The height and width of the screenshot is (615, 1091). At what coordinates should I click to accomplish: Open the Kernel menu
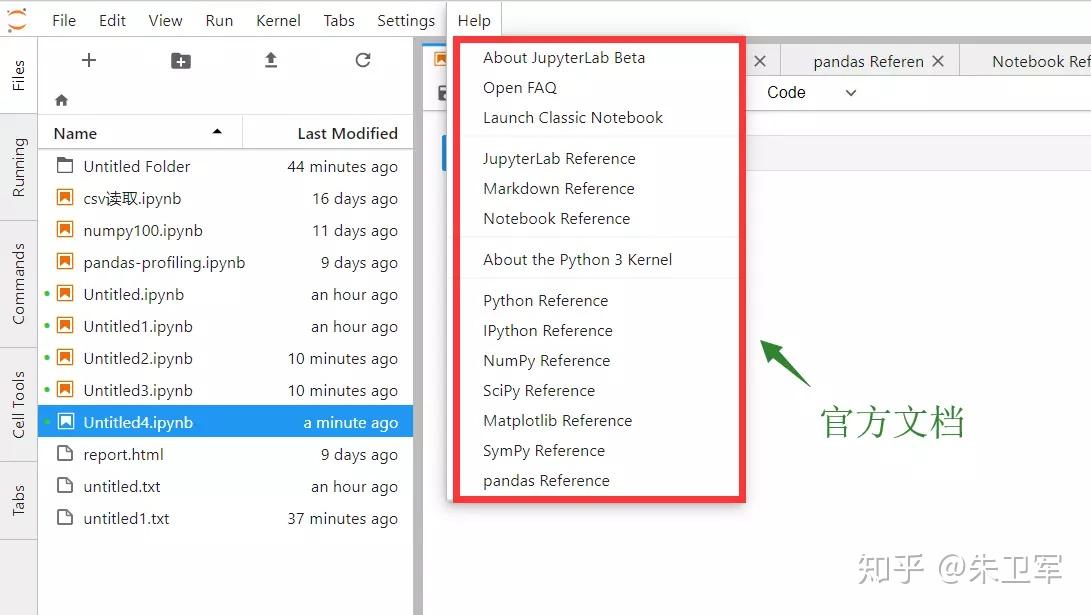[278, 21]
